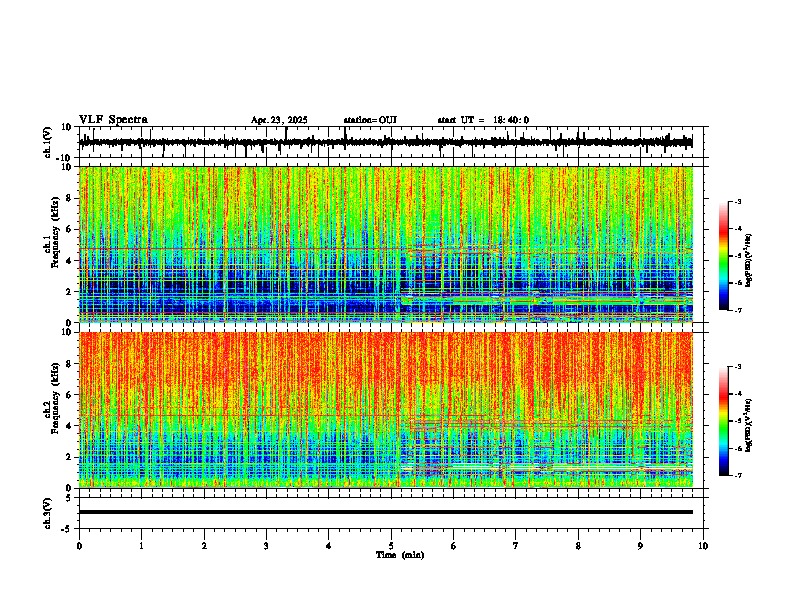
Task: Click the "-3" label on ch.1 color scale
Action: click(738, 202)
